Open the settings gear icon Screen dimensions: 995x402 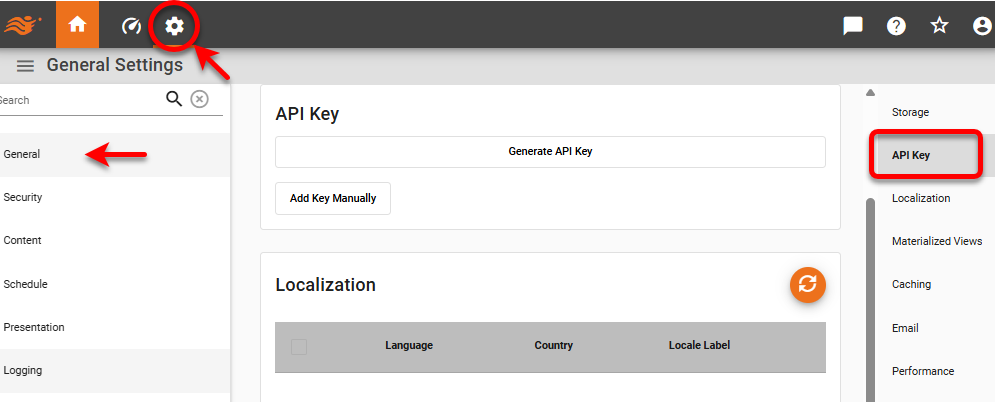175,26
